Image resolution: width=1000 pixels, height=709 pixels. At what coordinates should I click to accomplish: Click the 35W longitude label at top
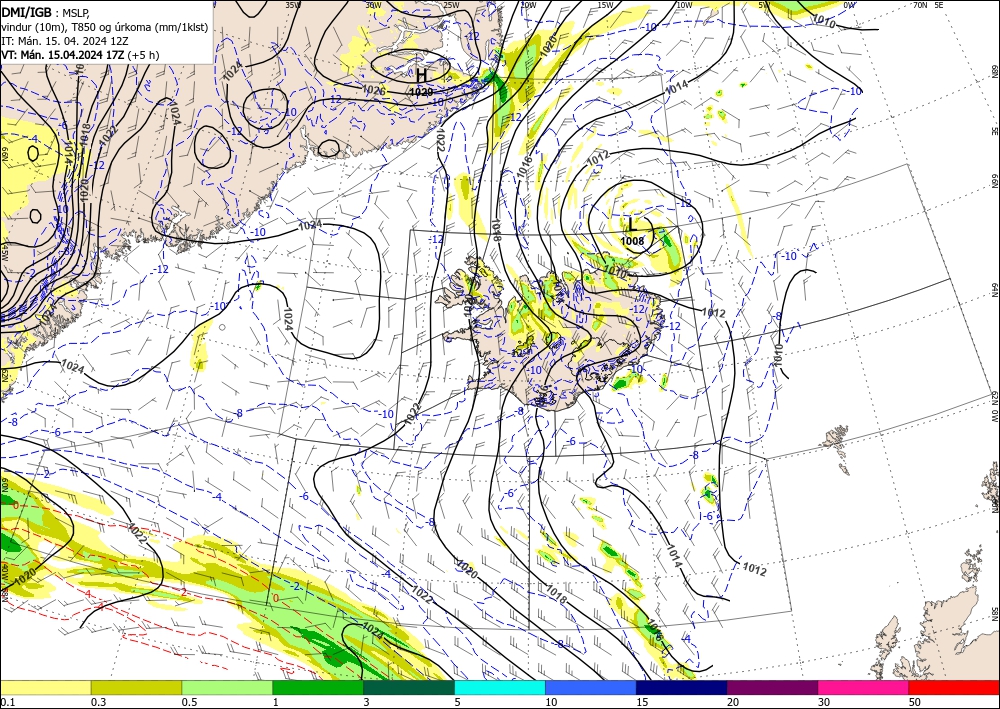[293, 5]
